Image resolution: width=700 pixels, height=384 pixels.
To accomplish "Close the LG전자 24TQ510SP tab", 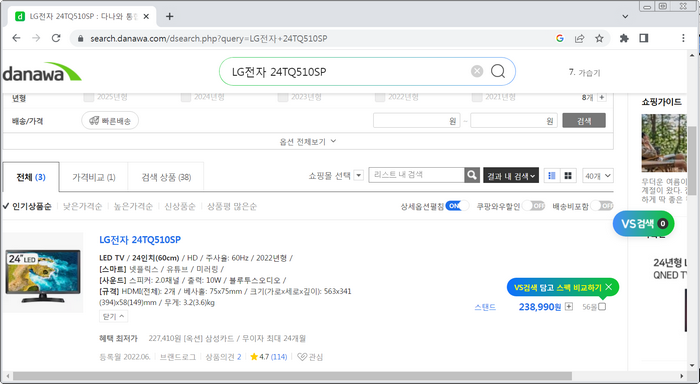I will pos(146,17).
